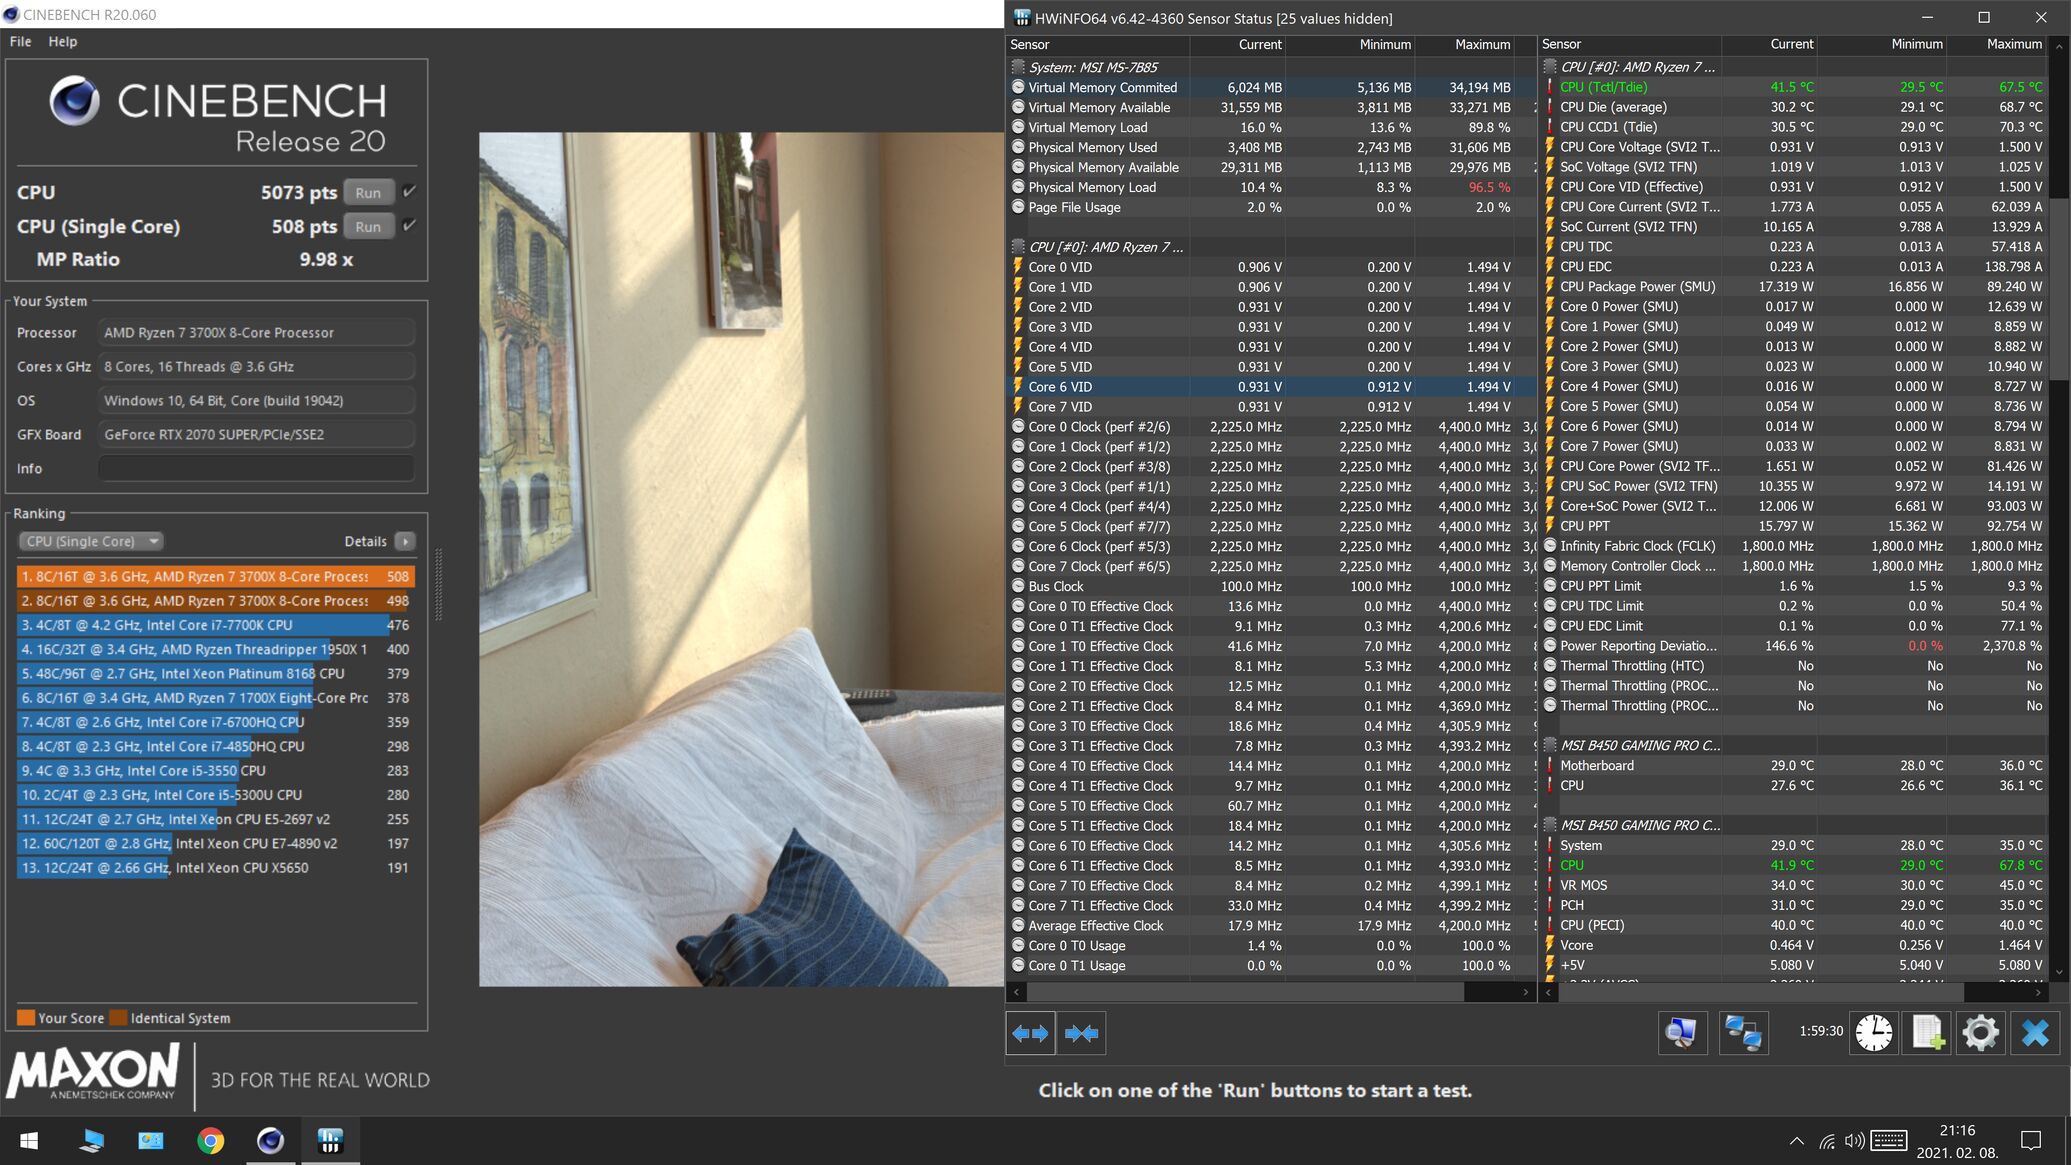Screen dimensions: 2071x1165
Task: Click HWiNFO network computers icon
Action: pos(1743,1033)
